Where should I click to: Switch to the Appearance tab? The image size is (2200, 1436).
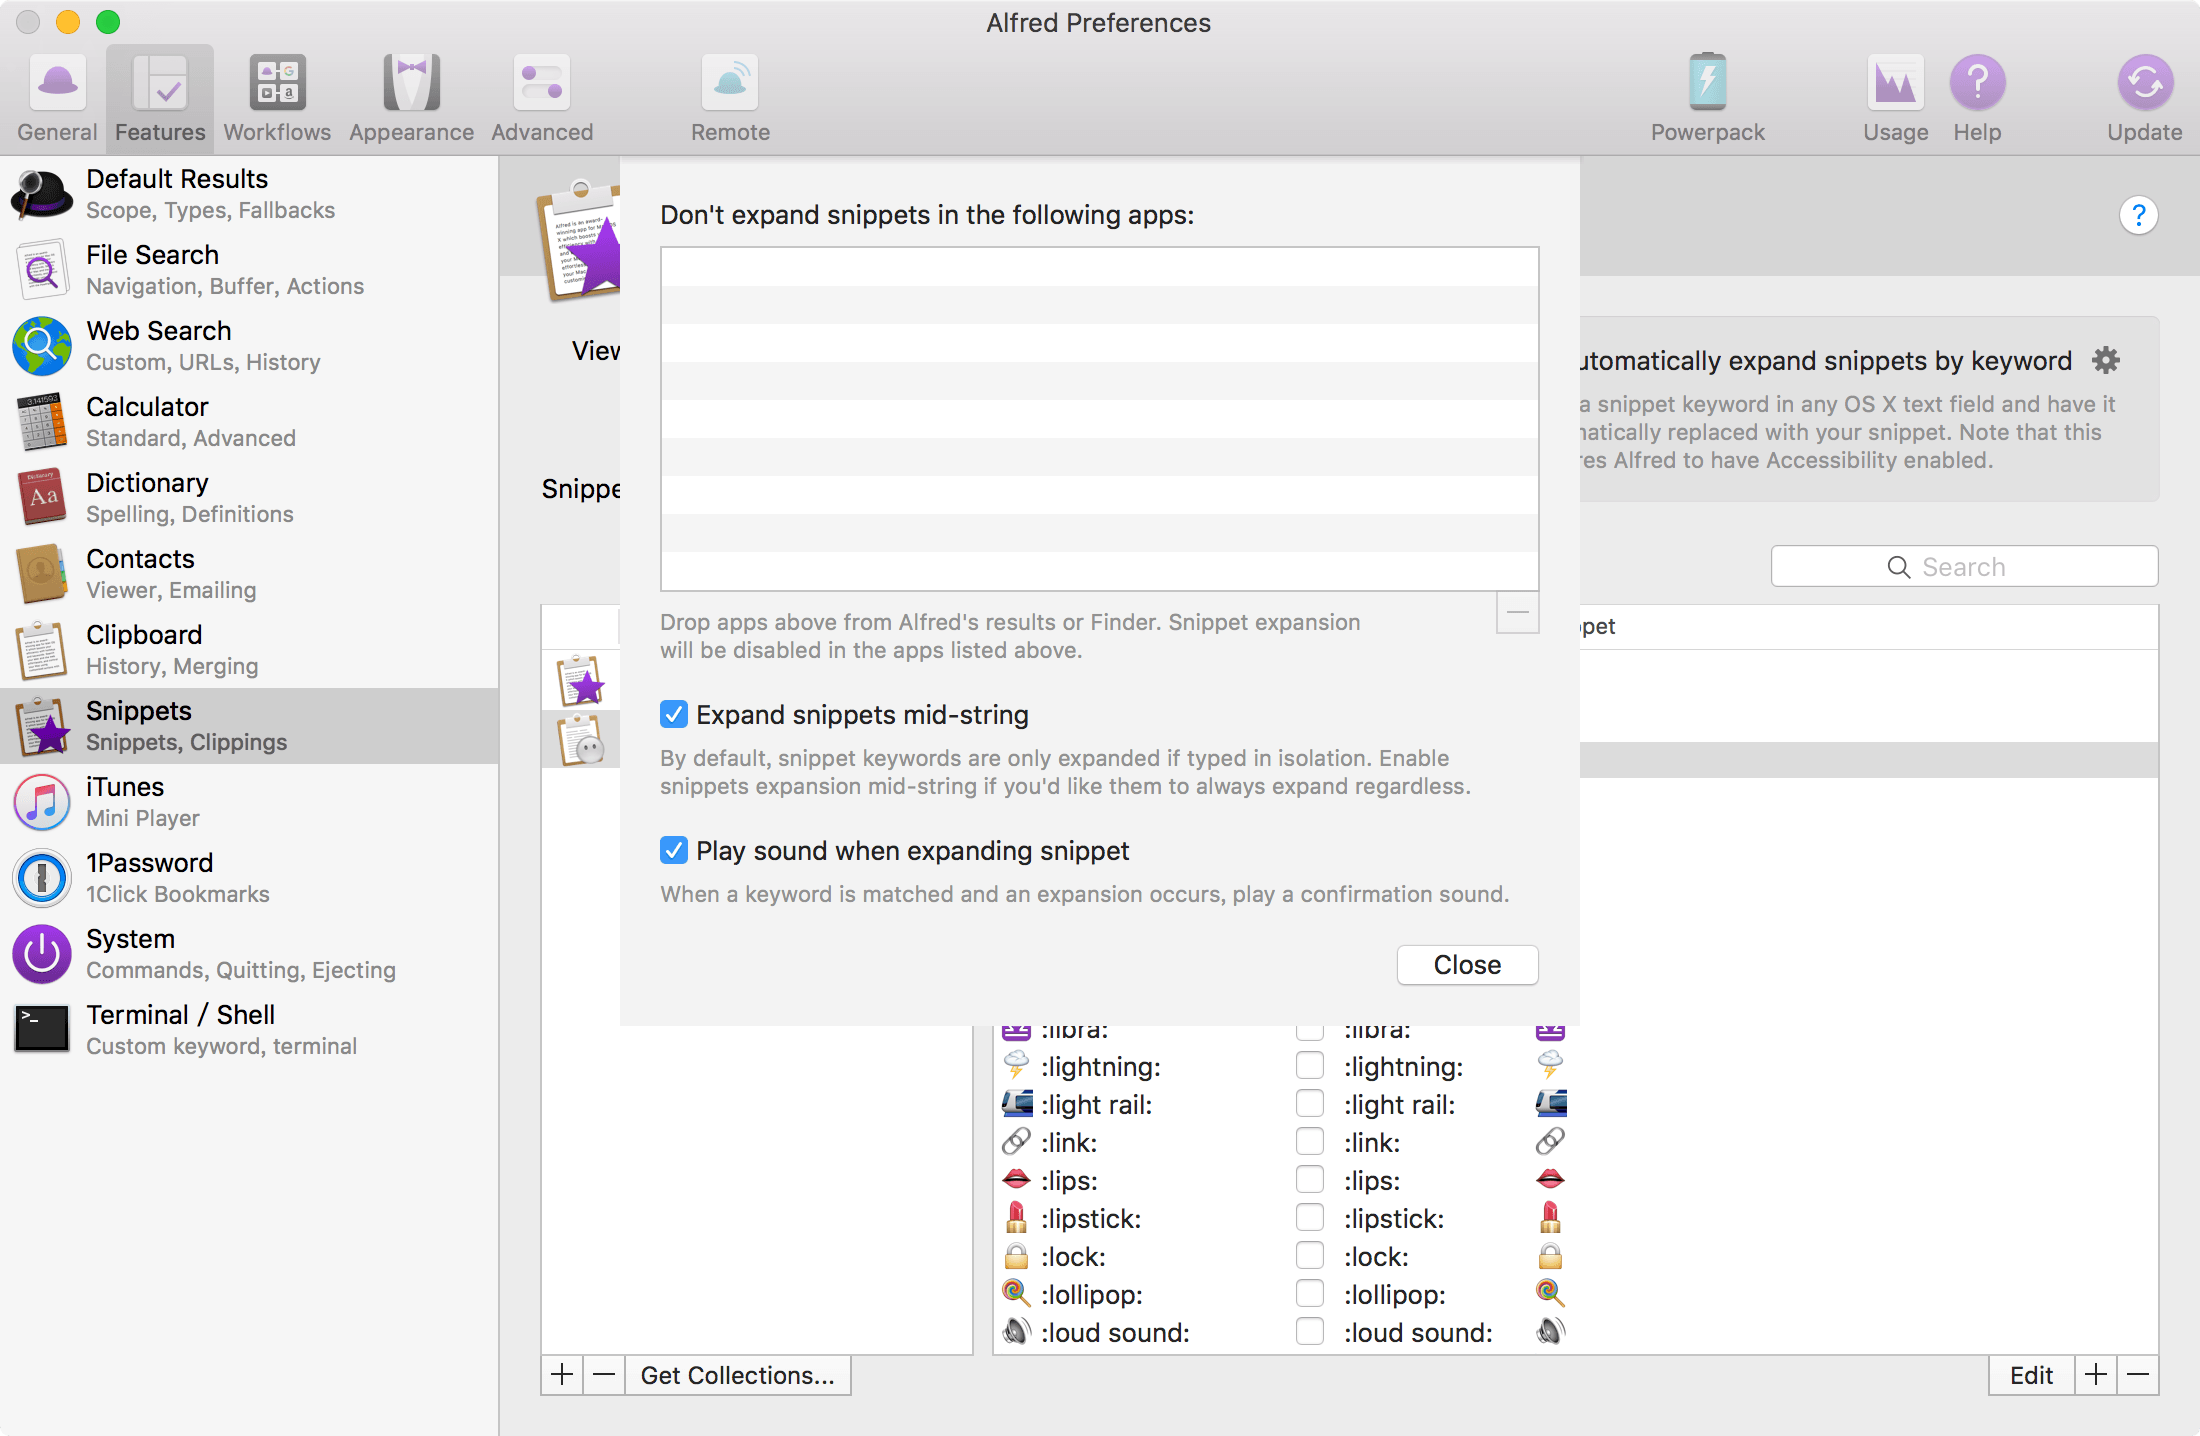(411, 97)
